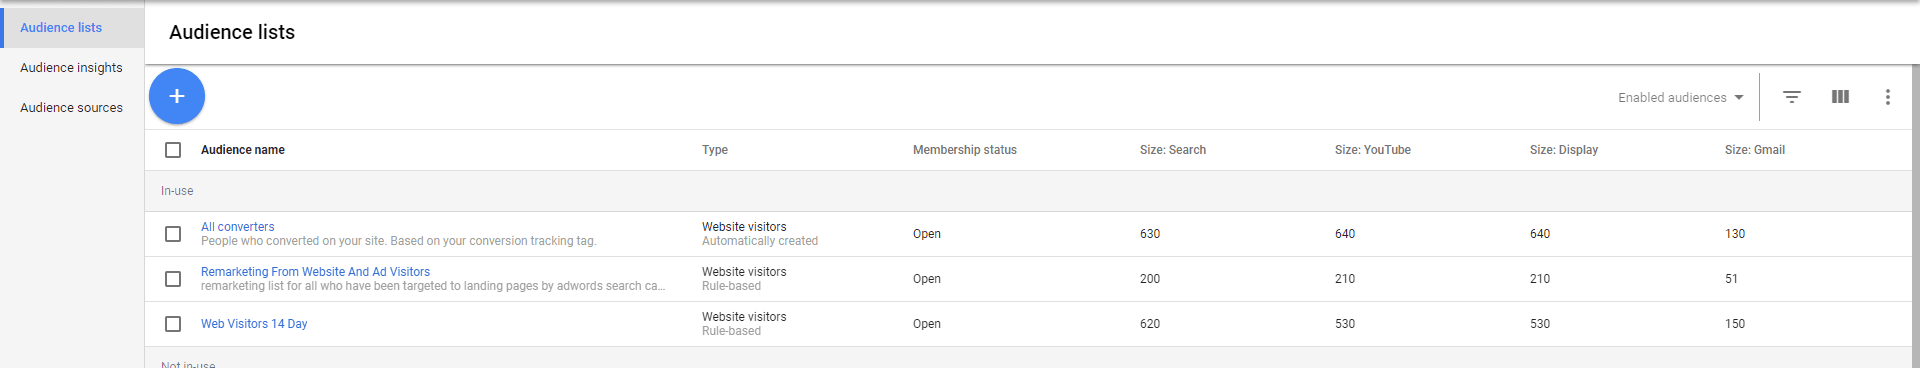Select the Web Visitors 14 Day checkbox
Image resolution: width=1920 pixels, height=368 pixels.
pos(173,324)
